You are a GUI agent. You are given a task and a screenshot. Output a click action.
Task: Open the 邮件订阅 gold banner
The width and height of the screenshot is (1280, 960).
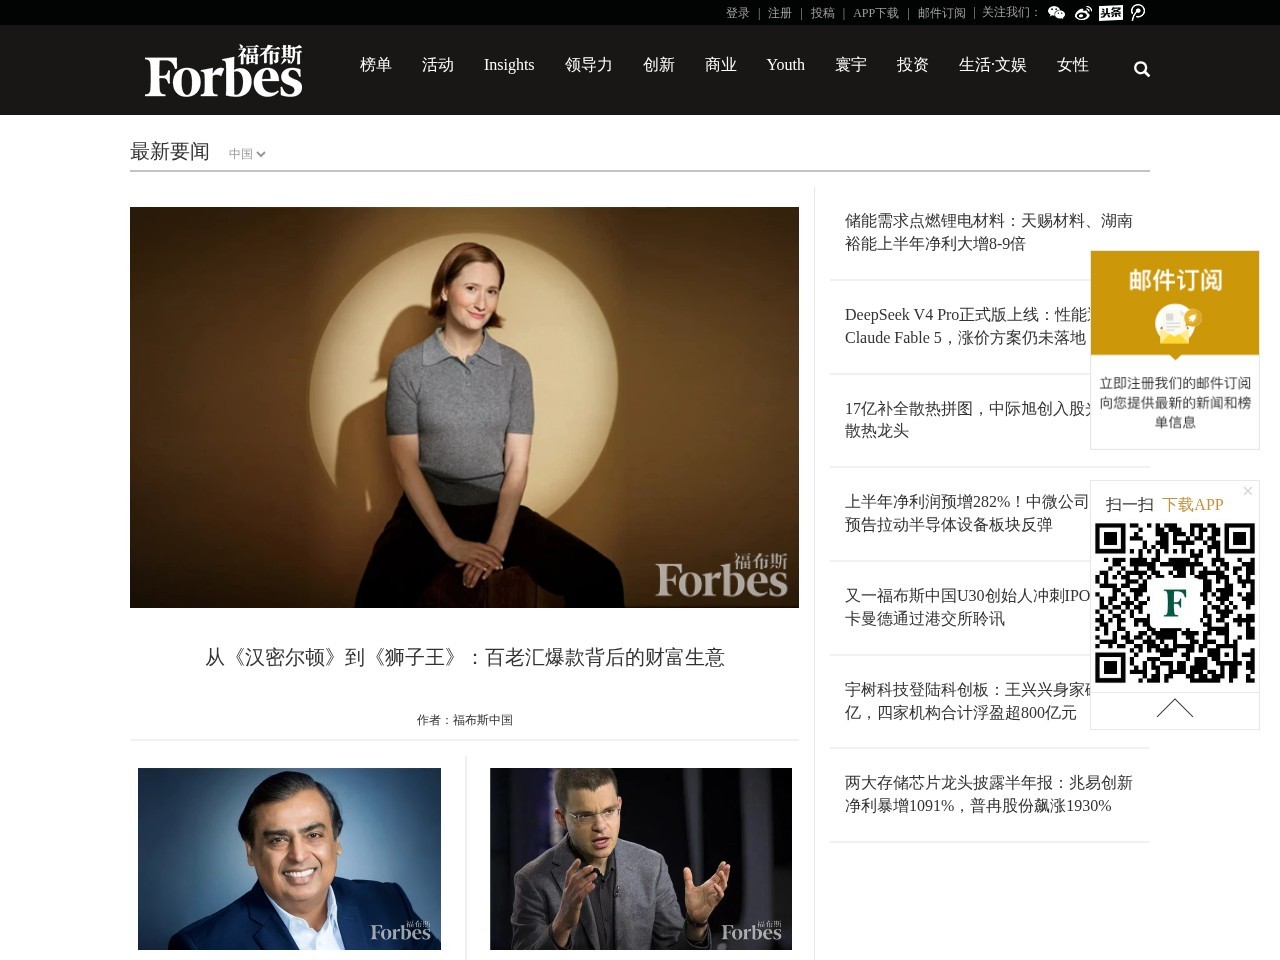[x=1175, y=303]
